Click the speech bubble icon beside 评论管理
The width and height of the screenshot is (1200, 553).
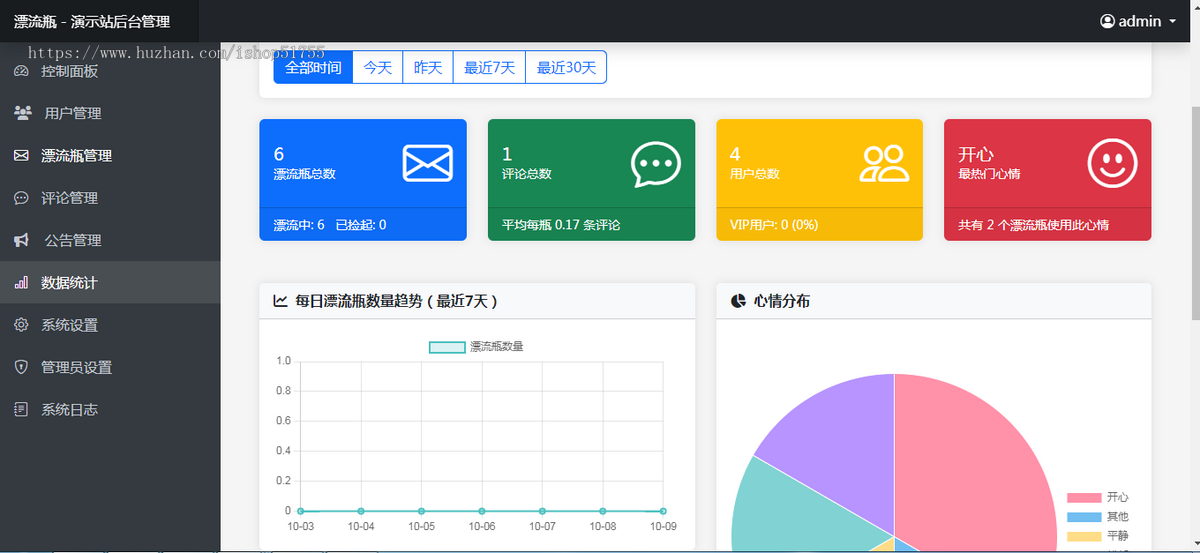tap(21, 198)
